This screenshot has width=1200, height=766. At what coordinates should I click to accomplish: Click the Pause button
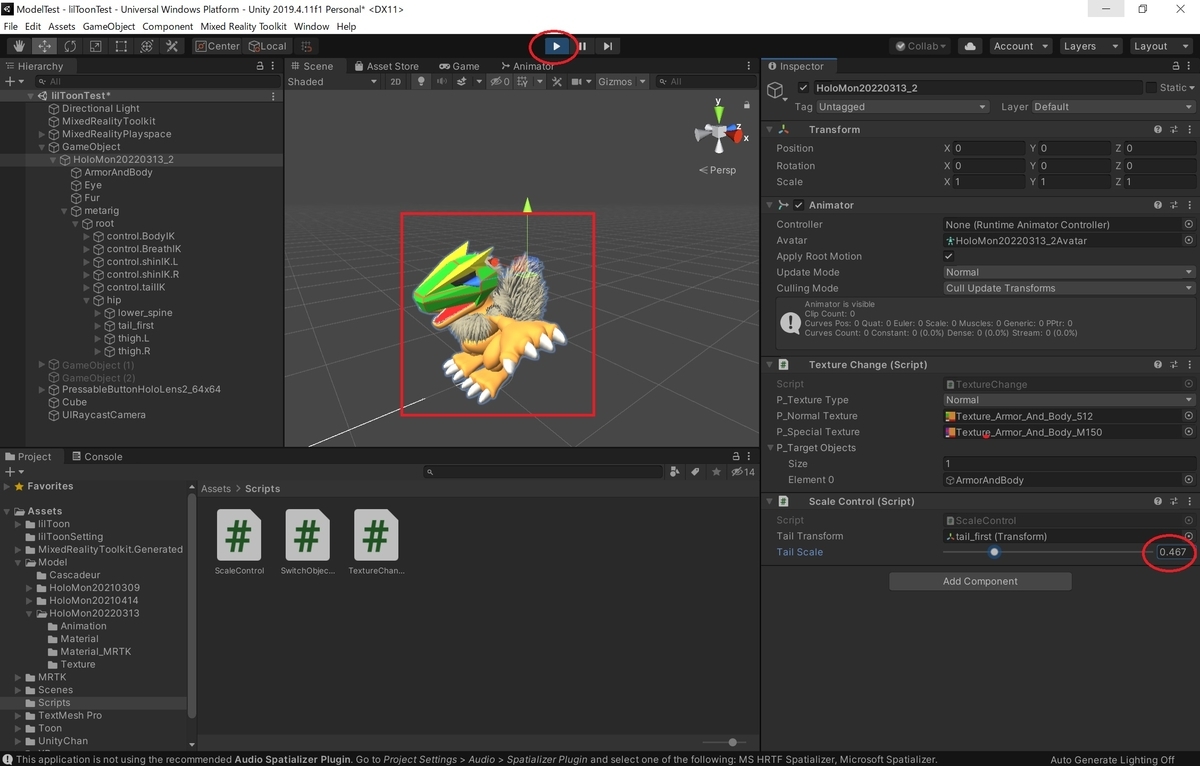click(x=582, y=46)
